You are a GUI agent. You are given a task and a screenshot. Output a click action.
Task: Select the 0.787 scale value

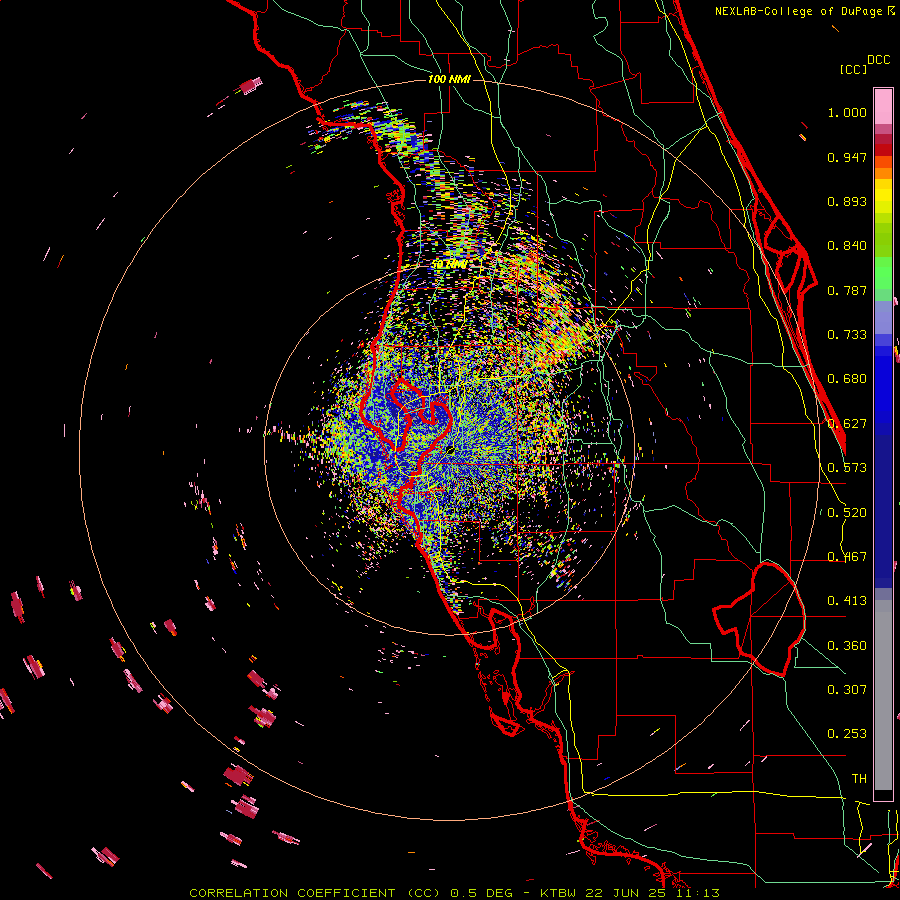pyautogui.click(x=847, y=290)
